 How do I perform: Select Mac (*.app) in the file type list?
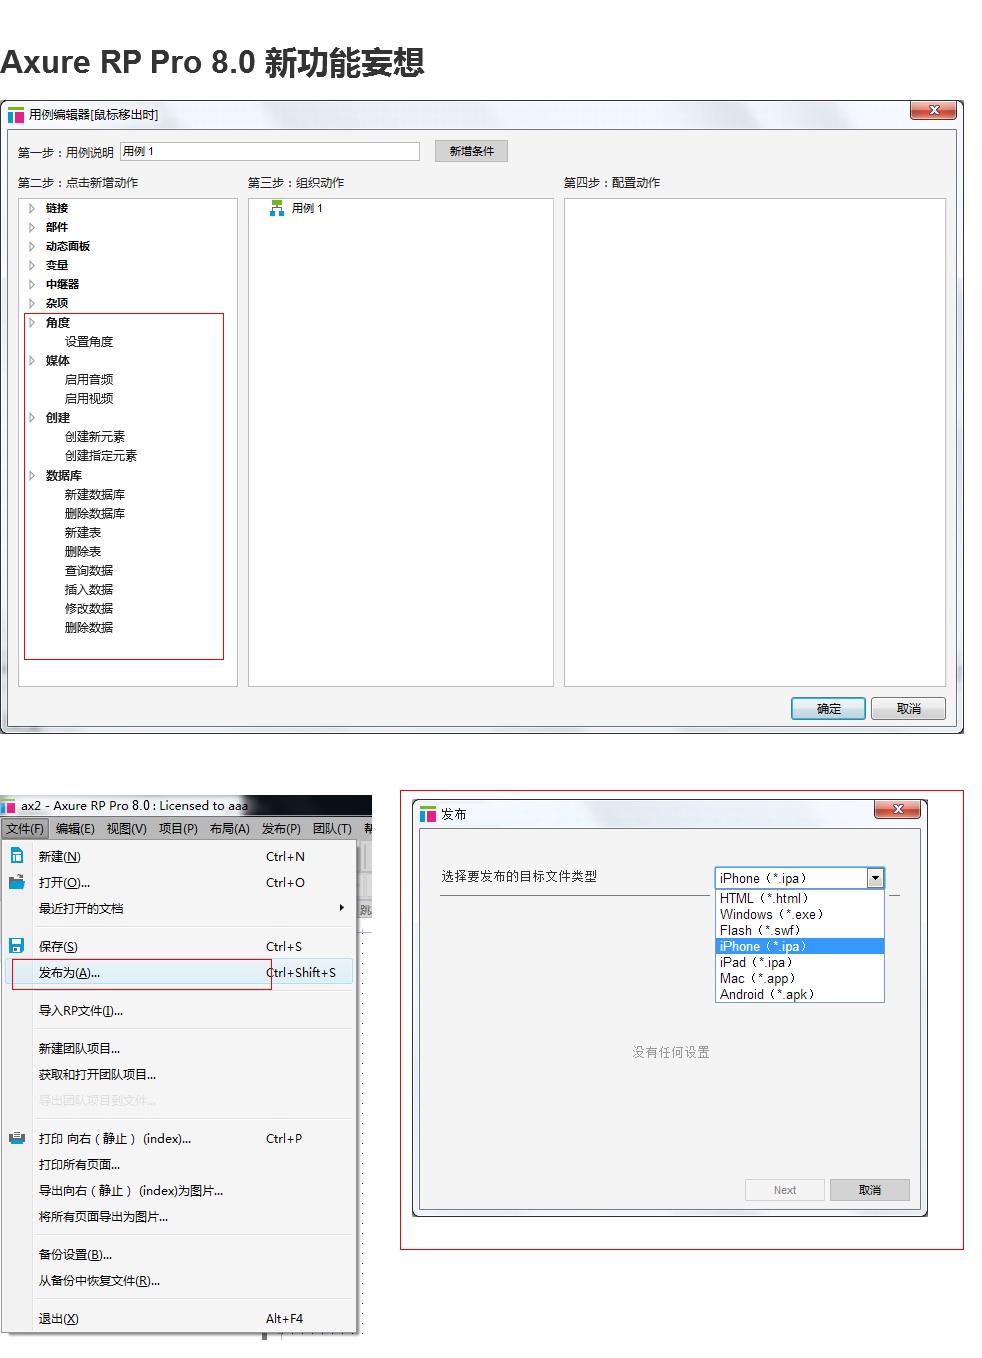pyautogui.click(x=800, y=978)
